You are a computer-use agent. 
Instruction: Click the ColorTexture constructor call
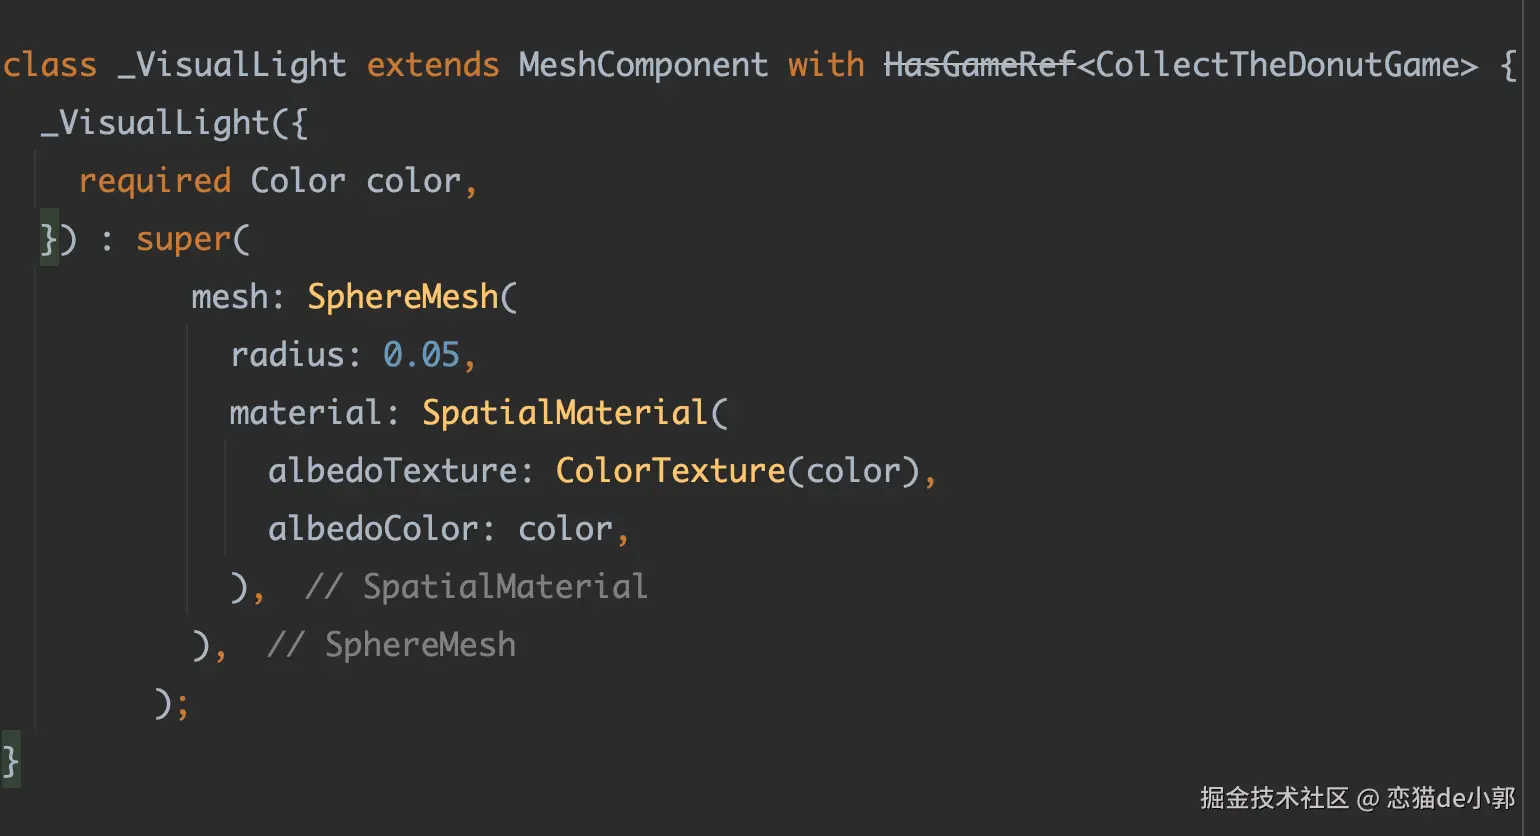pos(670,471)
